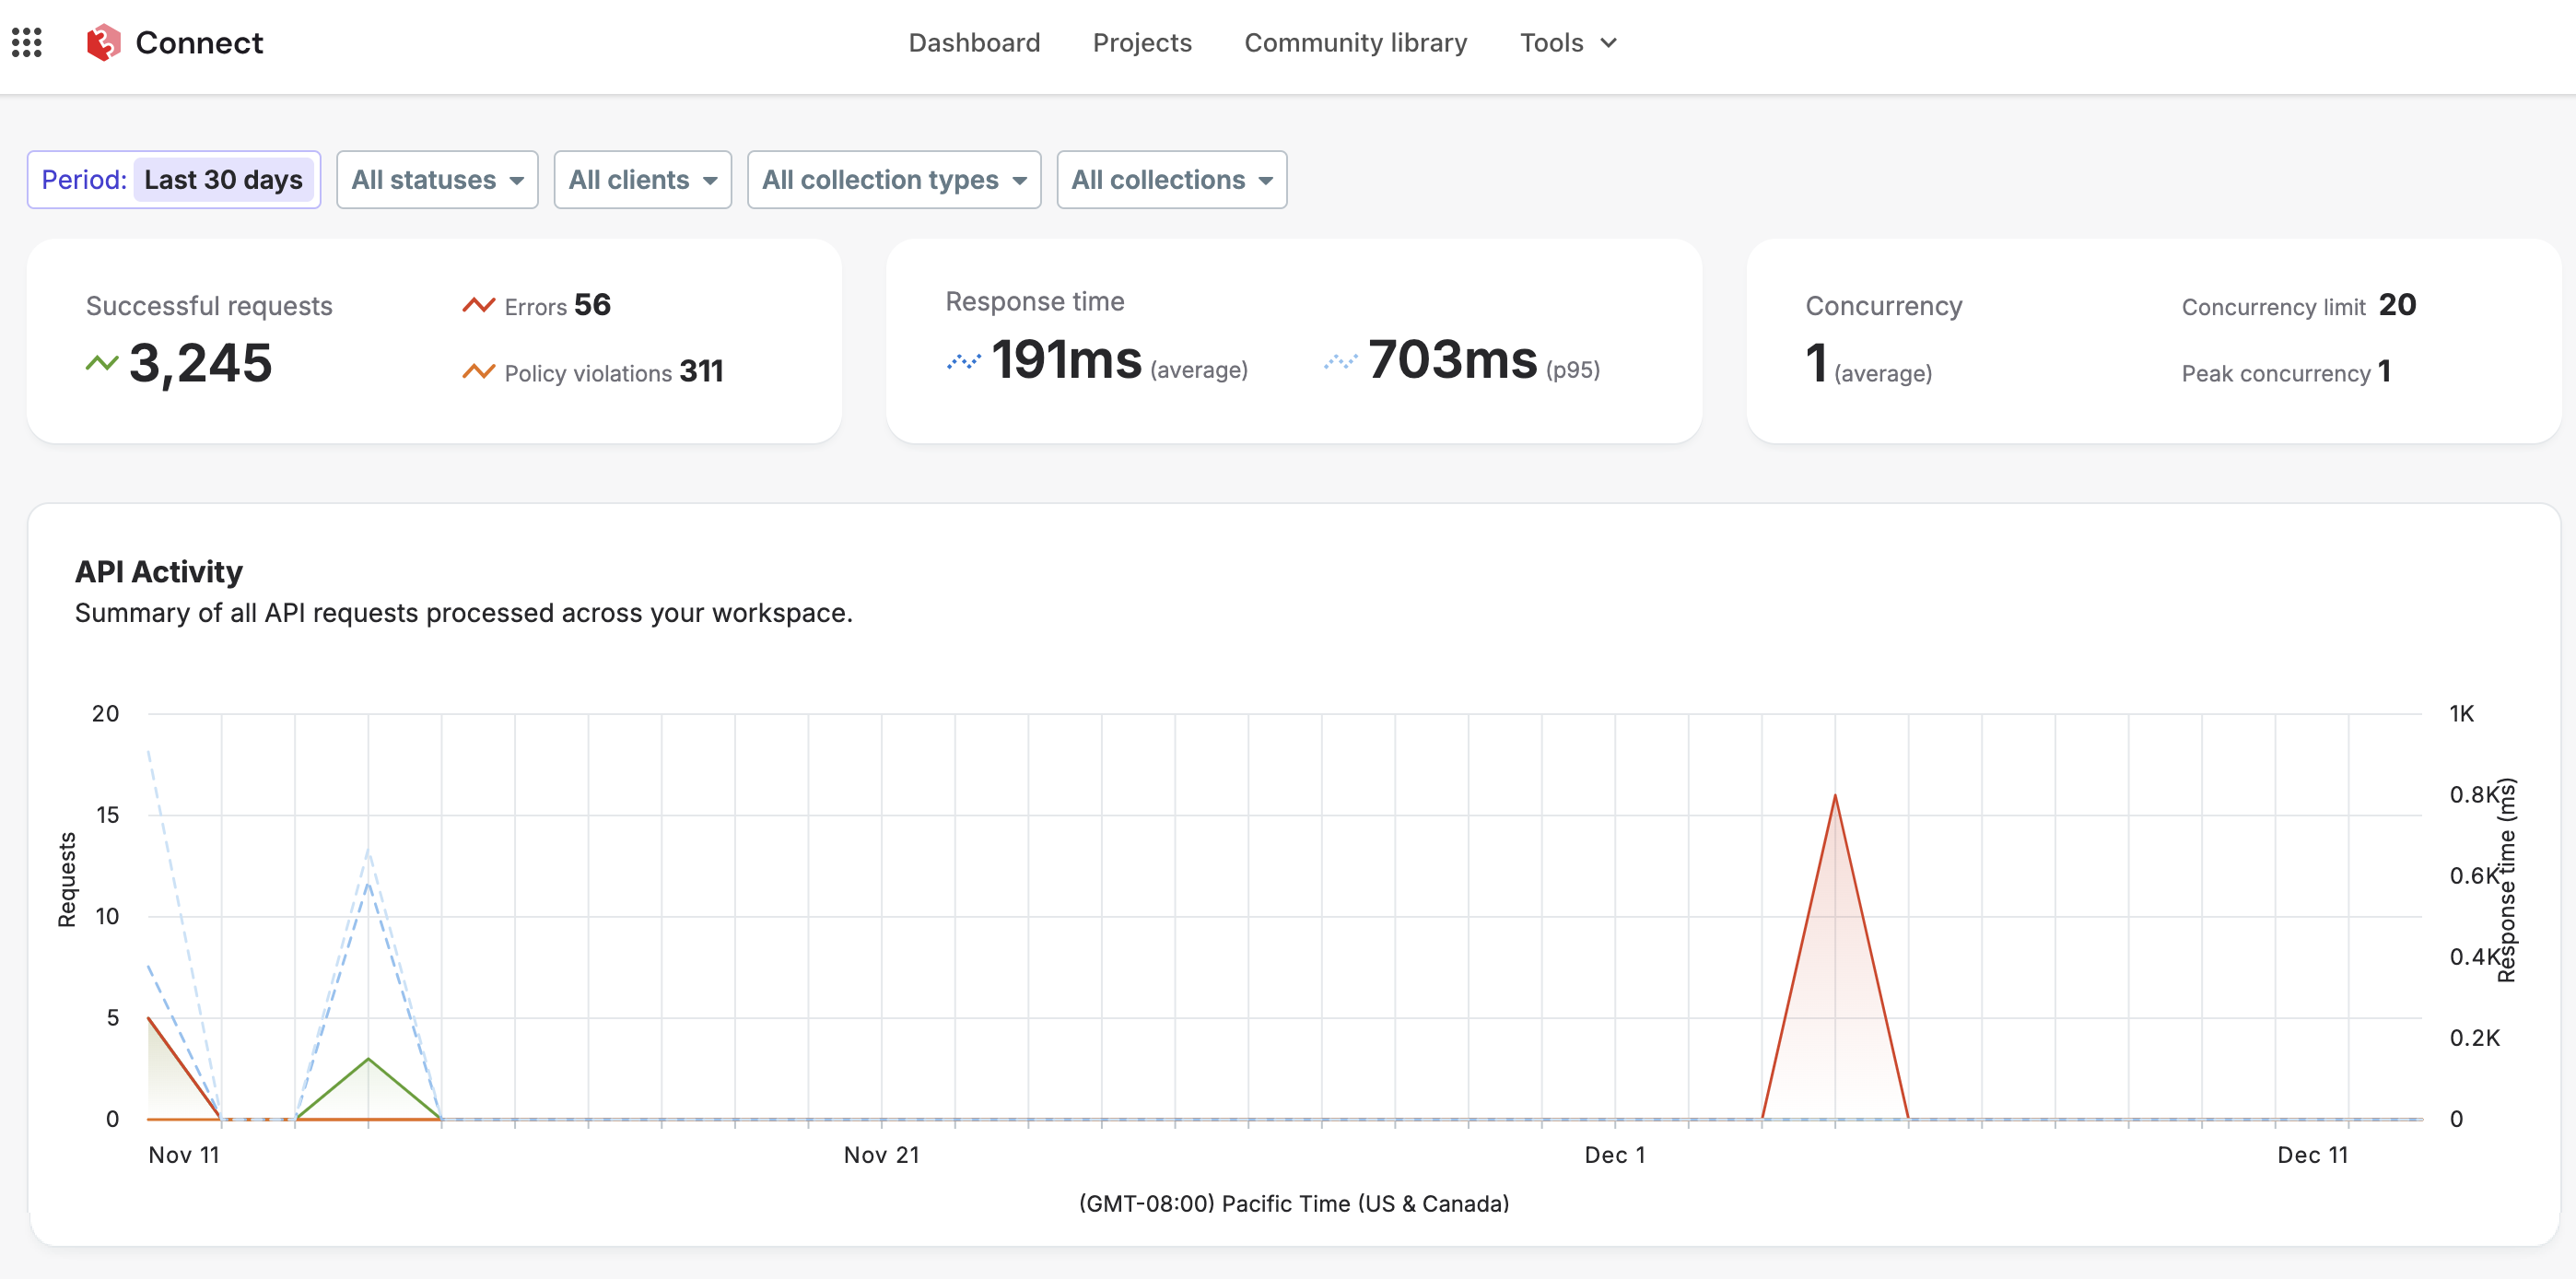Click the green successful requests trend icon

[x=102, y=363]
